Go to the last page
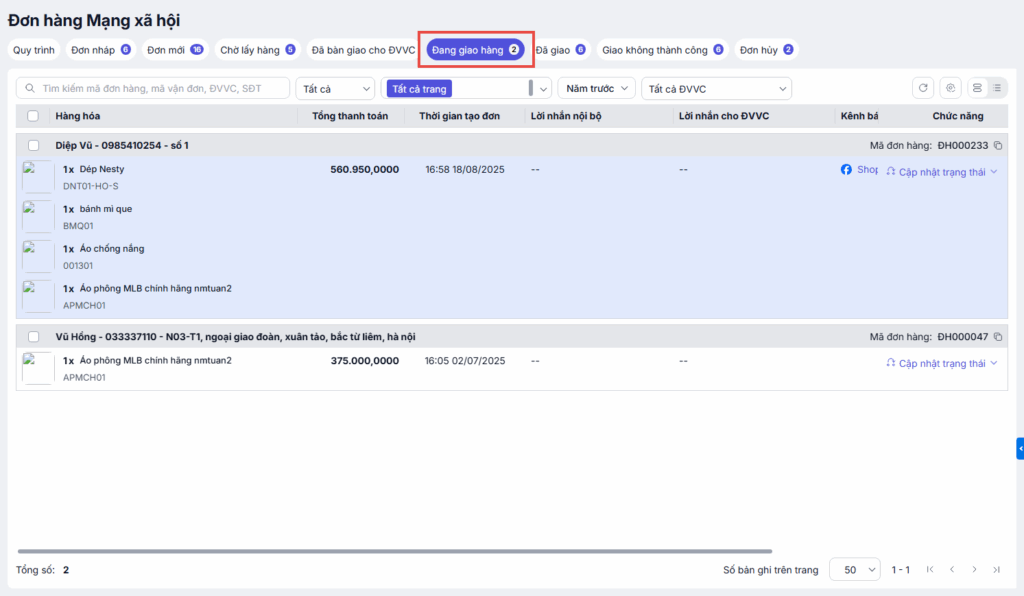Image resolution: width=1024 pixels, height=596 pixels. click(x=997, y=569)
